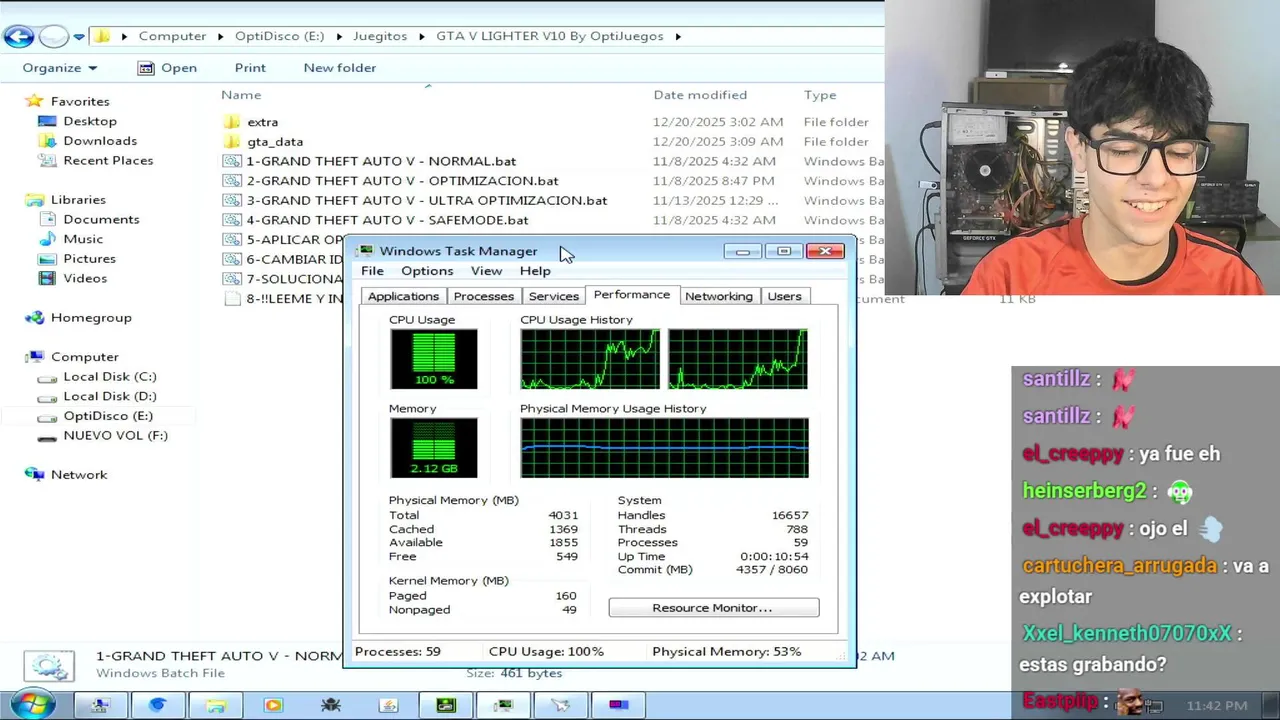1280x720 pixels.
Task: Sort by the Name column header
Action: (241, 95)
